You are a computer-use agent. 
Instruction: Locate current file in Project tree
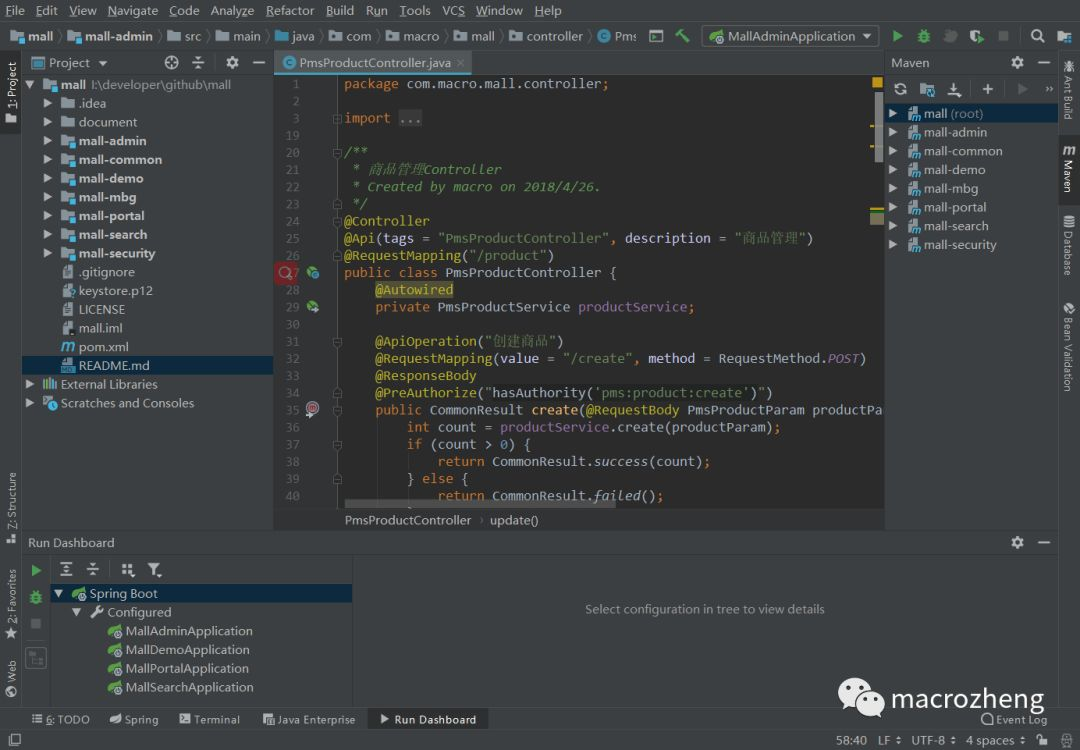tap(172, 63)
